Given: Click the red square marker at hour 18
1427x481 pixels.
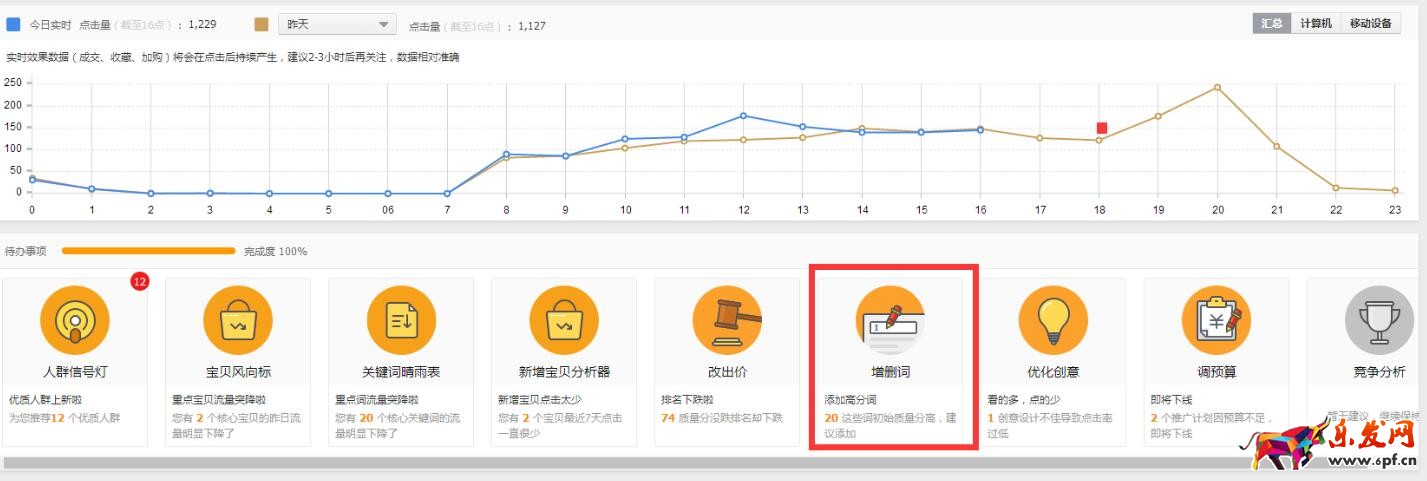Looking at the screenshot, I should click(x=1101, y=128).
